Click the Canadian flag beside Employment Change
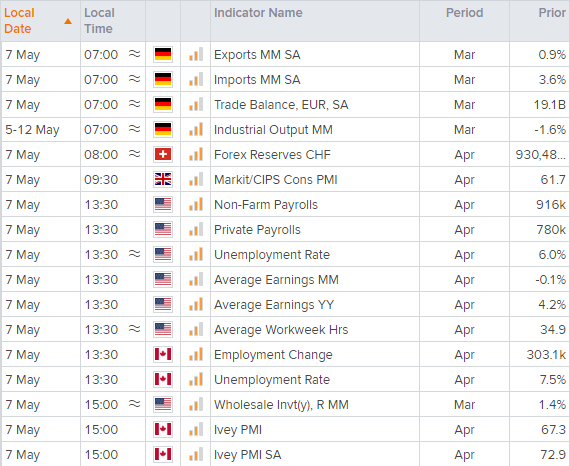This screenshot has height=466, width=570. [x=163, y=354]
